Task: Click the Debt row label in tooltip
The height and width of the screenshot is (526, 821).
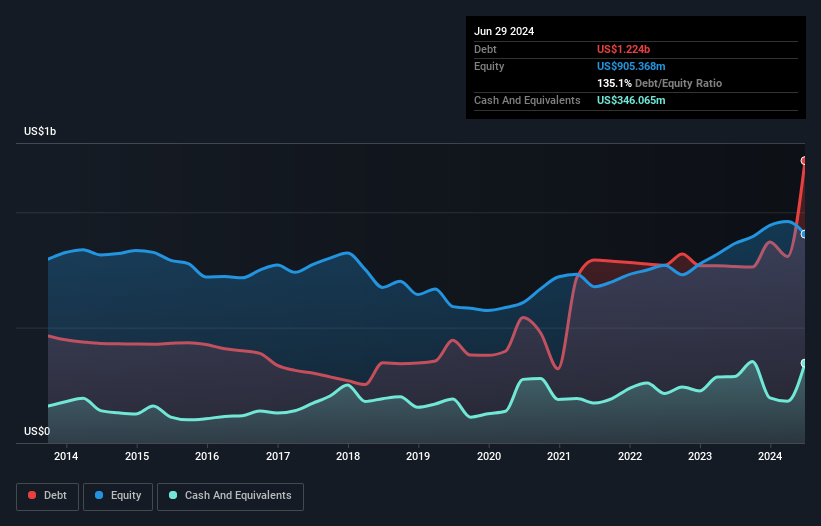Action: [485, 49]
